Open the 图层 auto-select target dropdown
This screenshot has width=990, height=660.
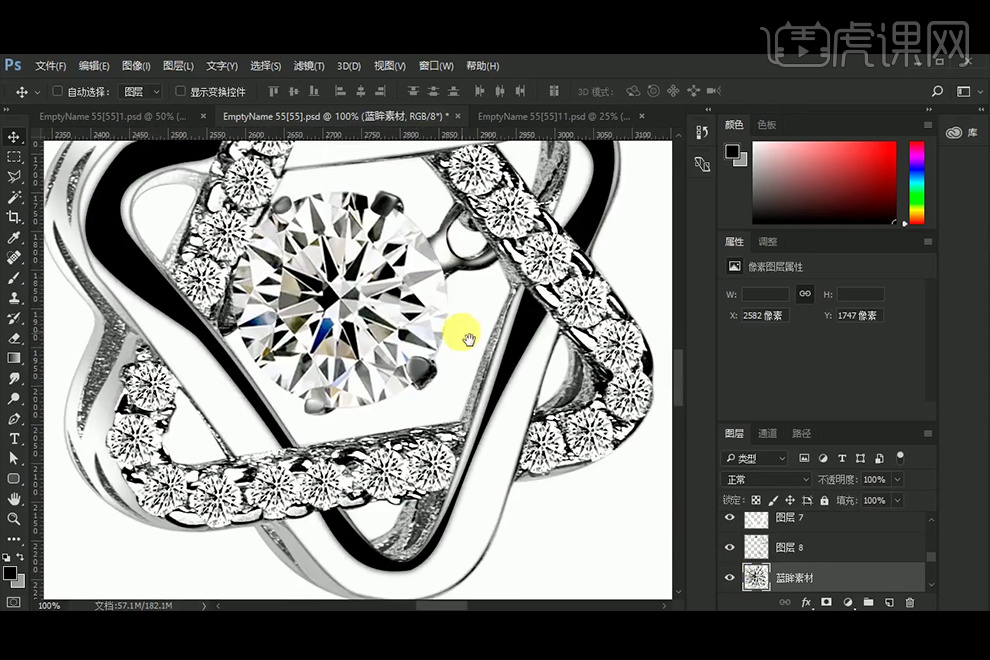[141, 92]
